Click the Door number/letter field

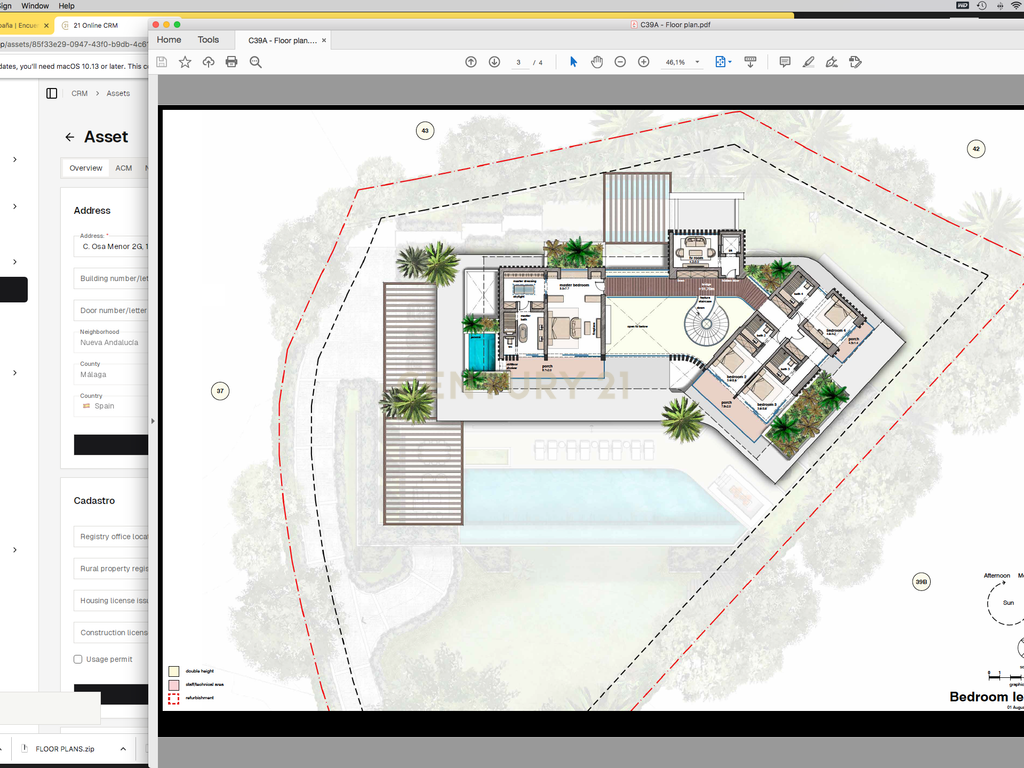(x=111, y=310)
